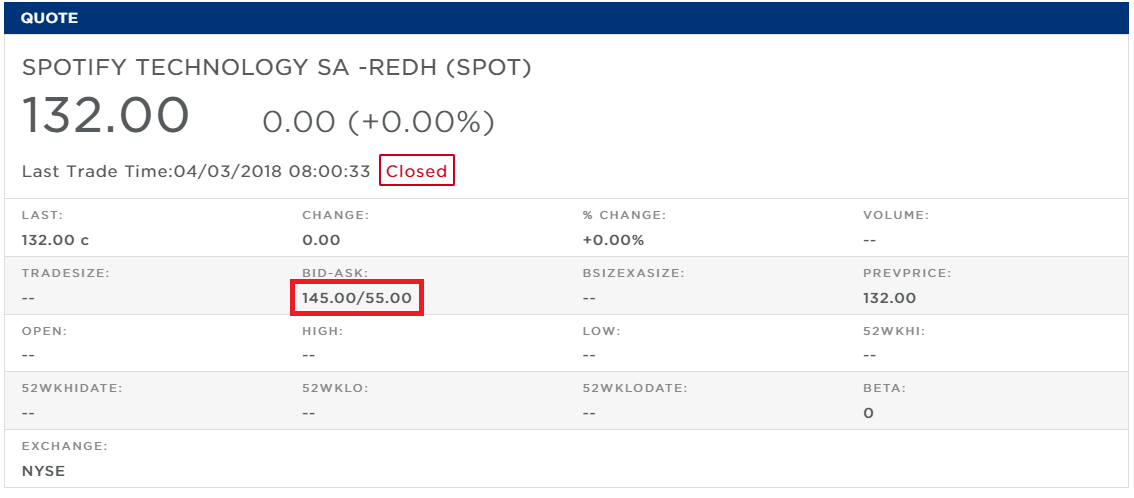Image resolution: width=1134 pixels, height=498 pixels.
Task: Click the 0.00 (+0.00%) change text
Action: (x=378, y=122)
